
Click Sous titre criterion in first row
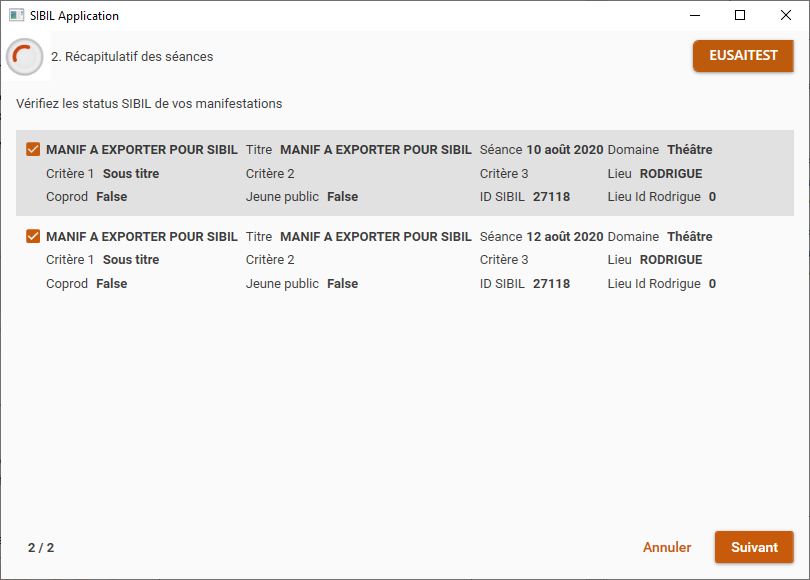point(131,174)
